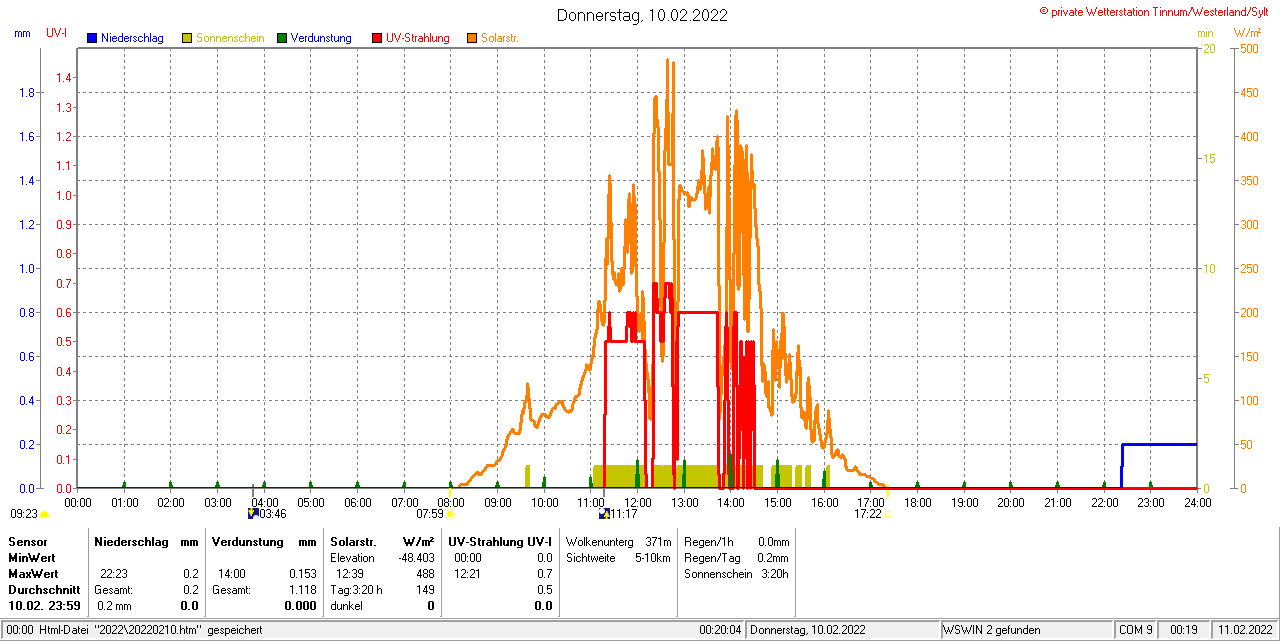The image size is (1280, 641).
Task: Click the Verdunstung Gesamt value 1.118
Action: [x=302, y=590]
